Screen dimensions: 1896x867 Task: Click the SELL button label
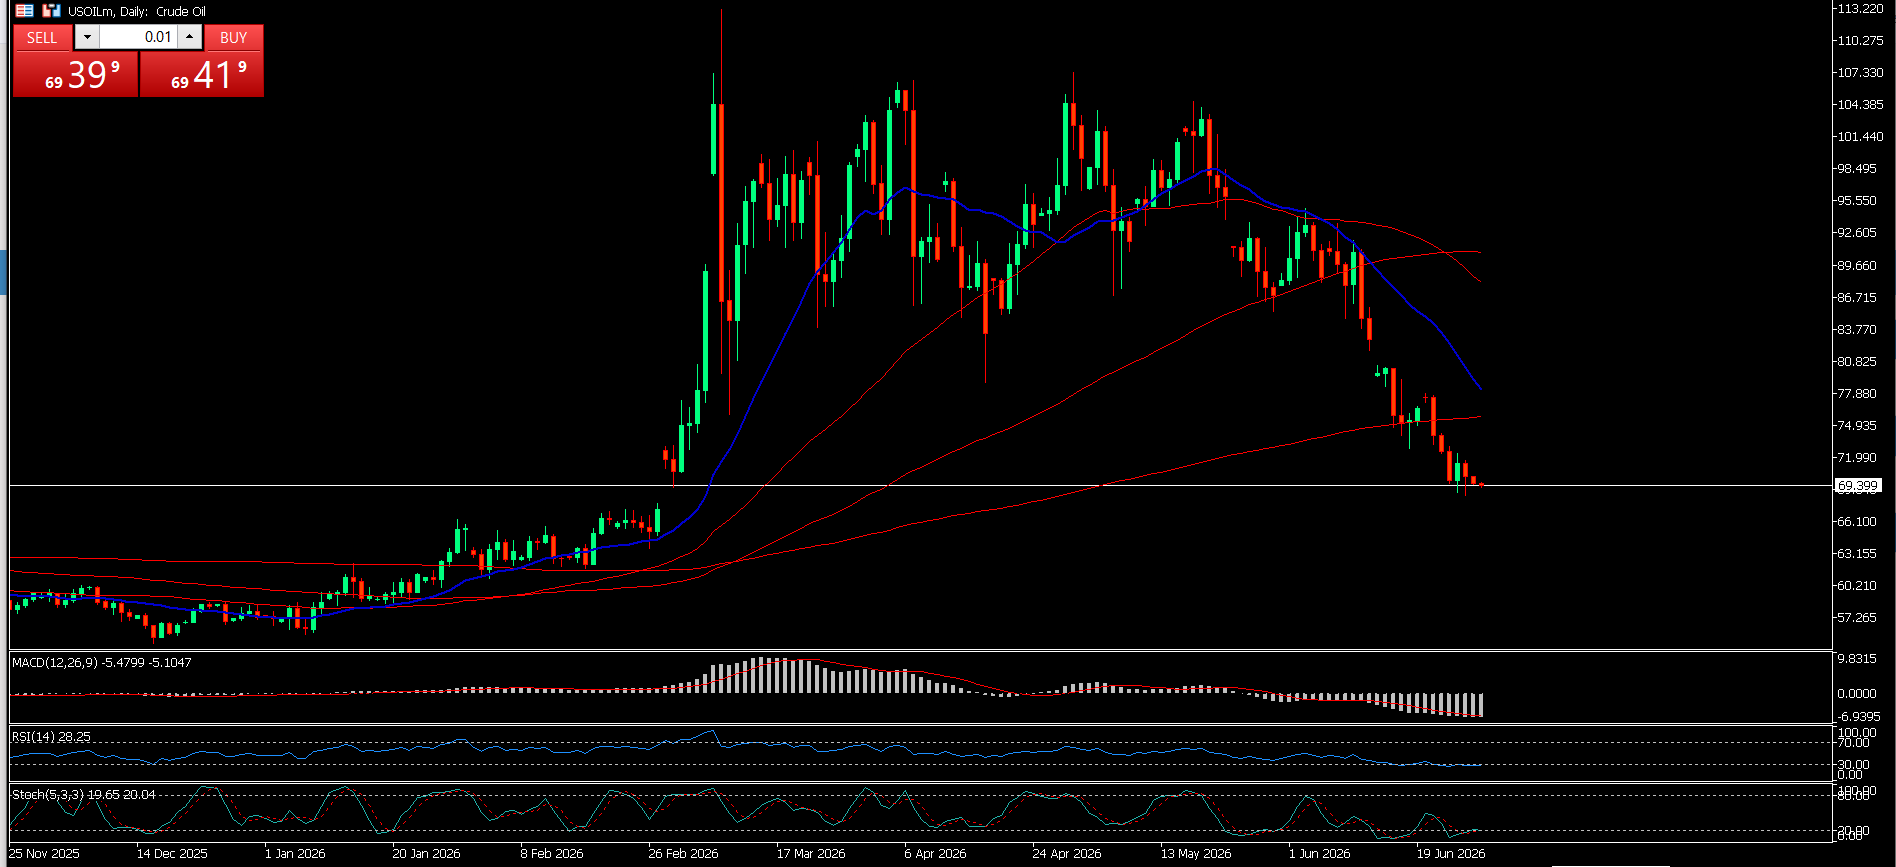42,38
